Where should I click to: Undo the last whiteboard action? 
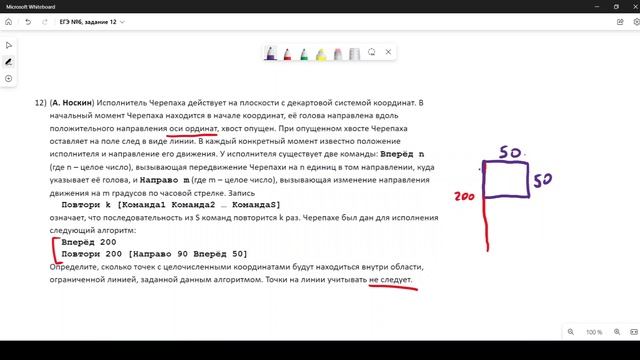click(28, 22)
